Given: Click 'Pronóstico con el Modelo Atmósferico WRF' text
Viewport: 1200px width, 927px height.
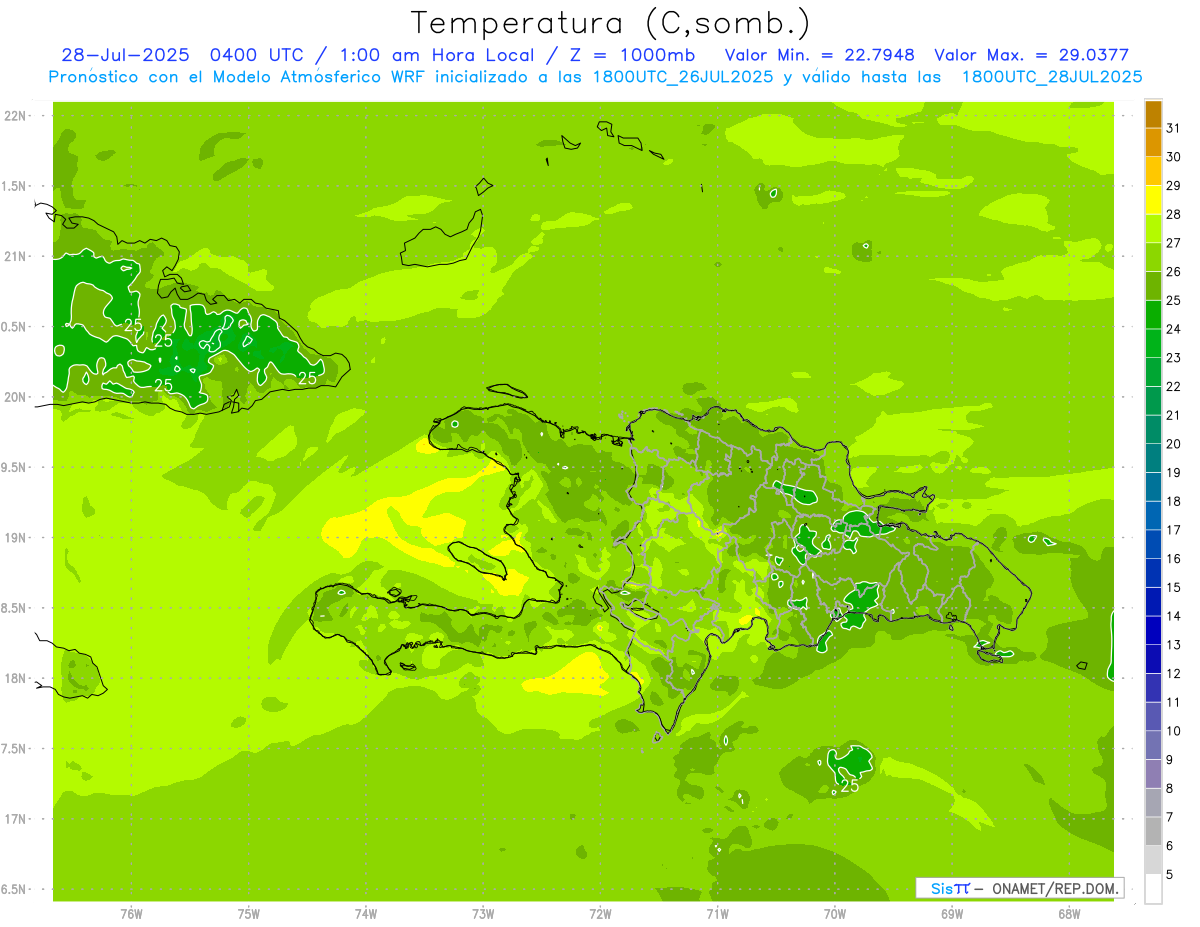Looking at the screenshot, I should [x=239, y=77].
